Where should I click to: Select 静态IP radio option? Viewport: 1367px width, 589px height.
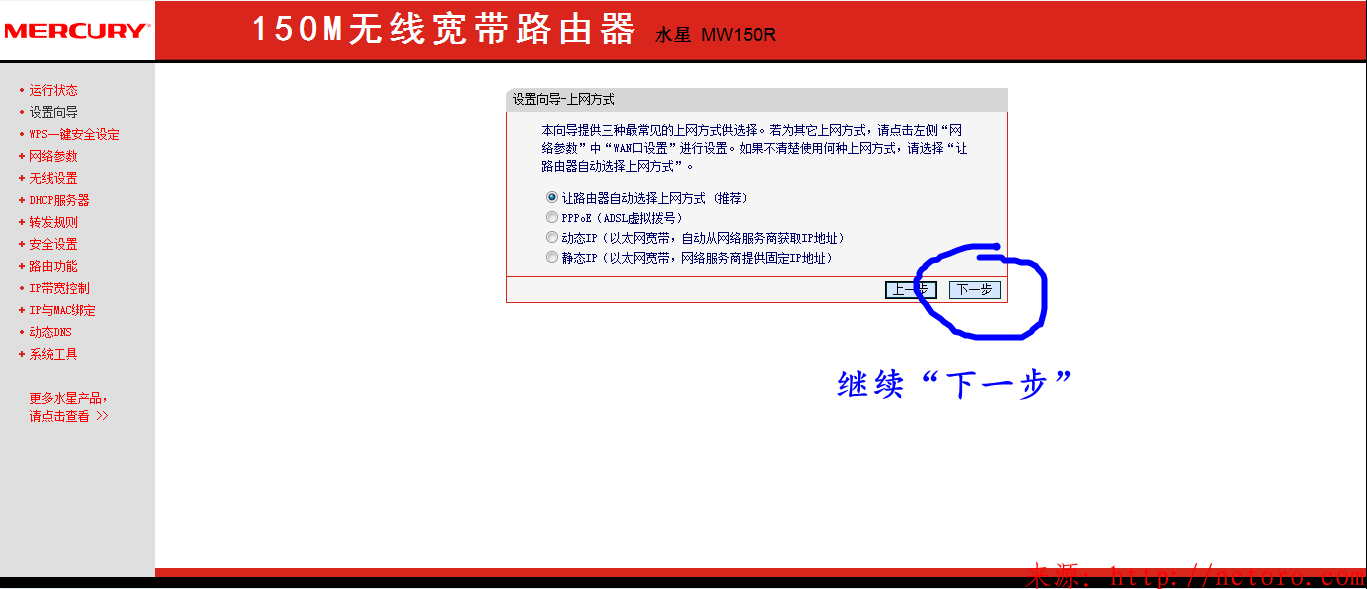(552, 258)
